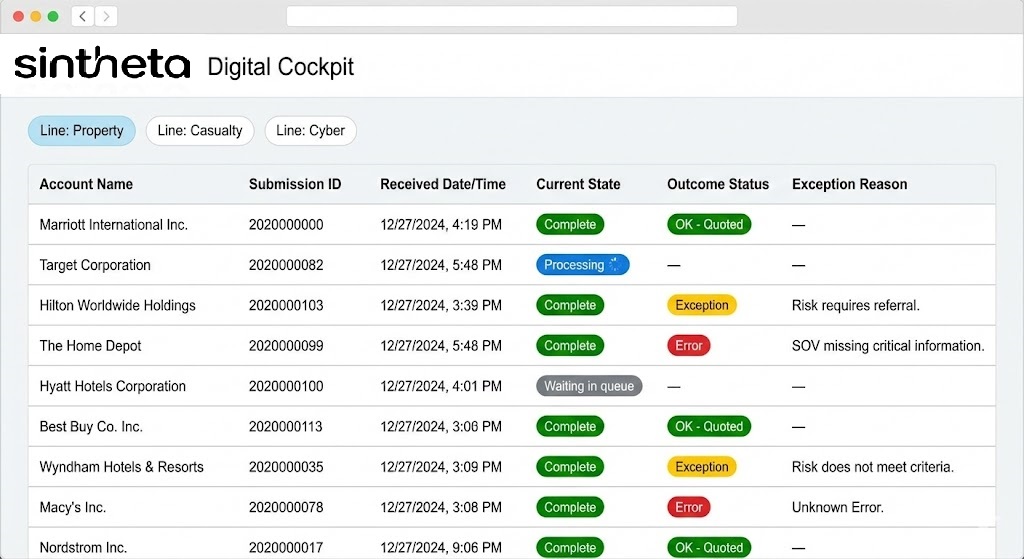
Task: Click the red Error badge for The Home Depot
Action: tap(689, 346)
